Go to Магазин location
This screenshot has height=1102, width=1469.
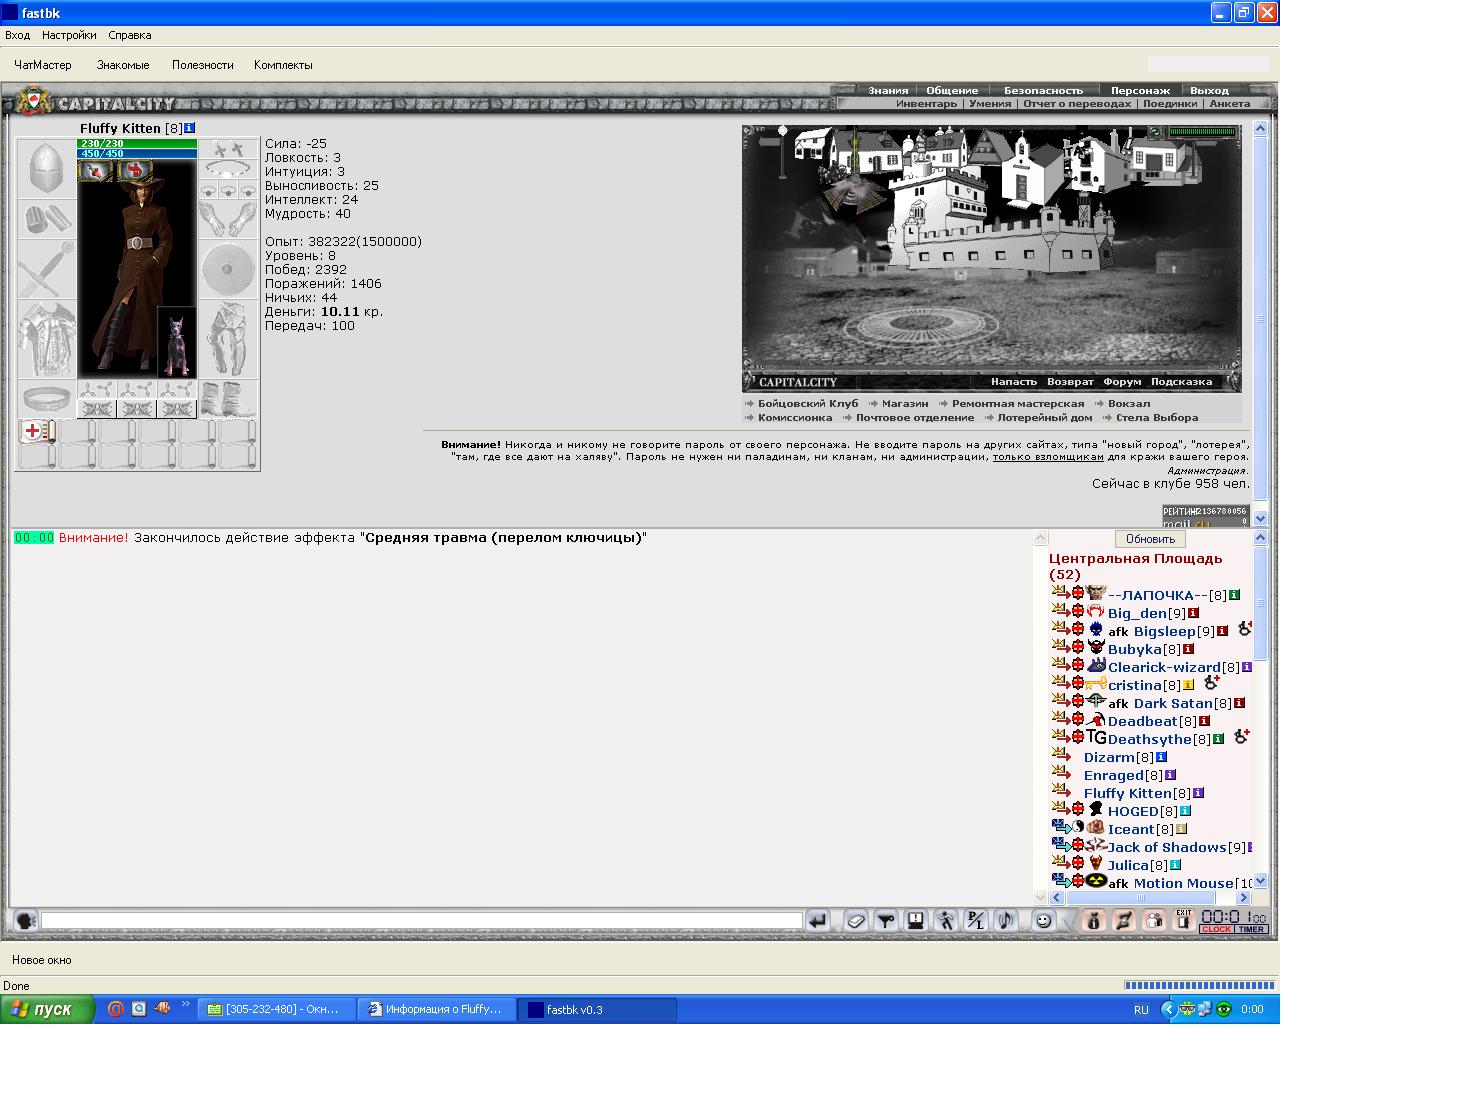click(905, 404)
